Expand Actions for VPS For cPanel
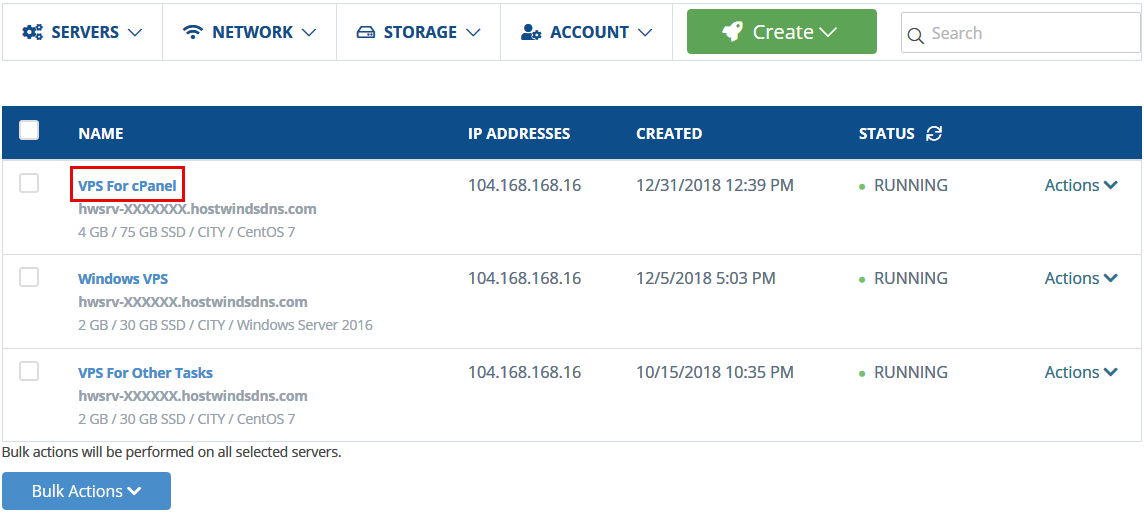The image size is (1144, 514). 1081,185
